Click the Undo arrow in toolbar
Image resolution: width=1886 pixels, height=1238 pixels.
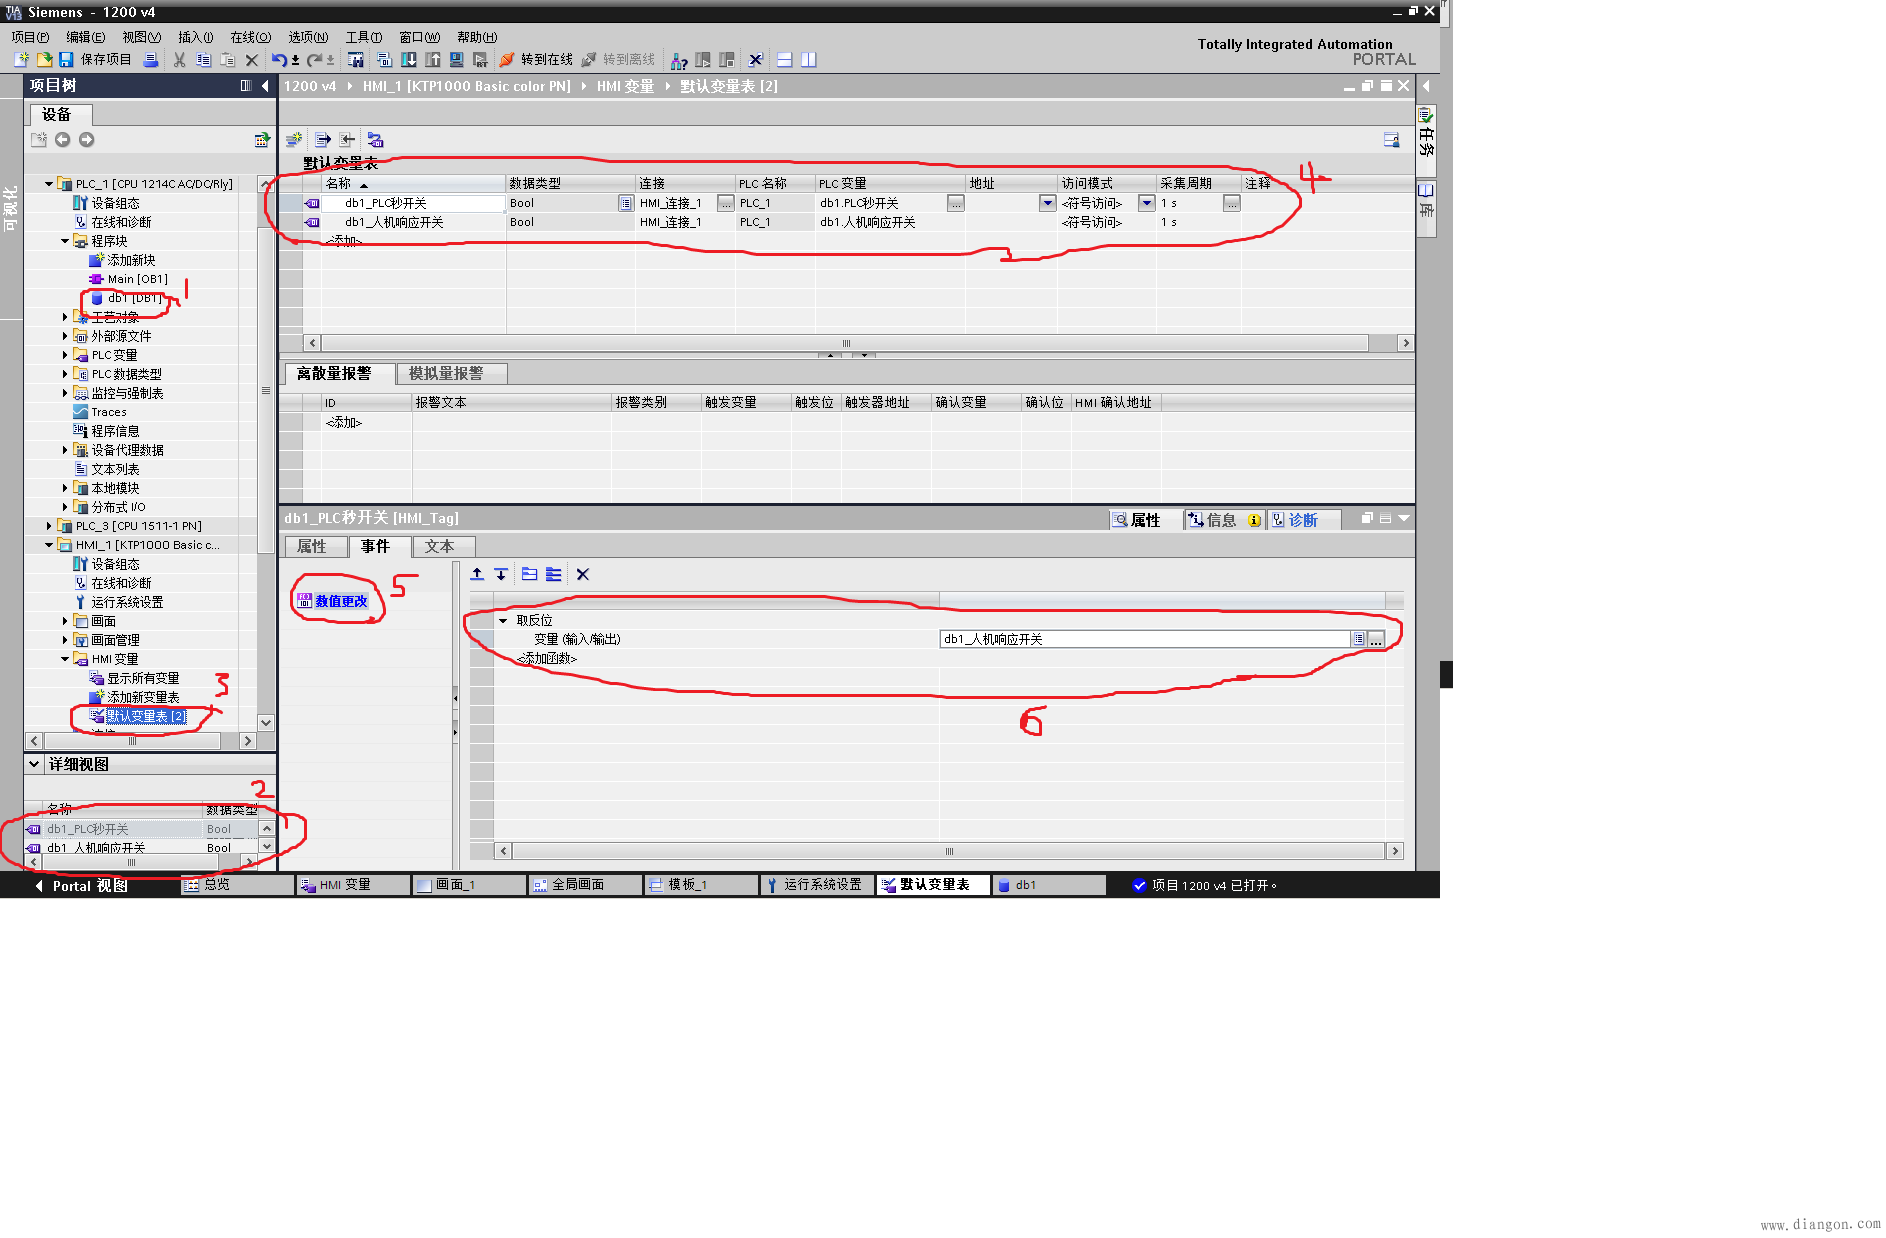click(x=278, y=60)
